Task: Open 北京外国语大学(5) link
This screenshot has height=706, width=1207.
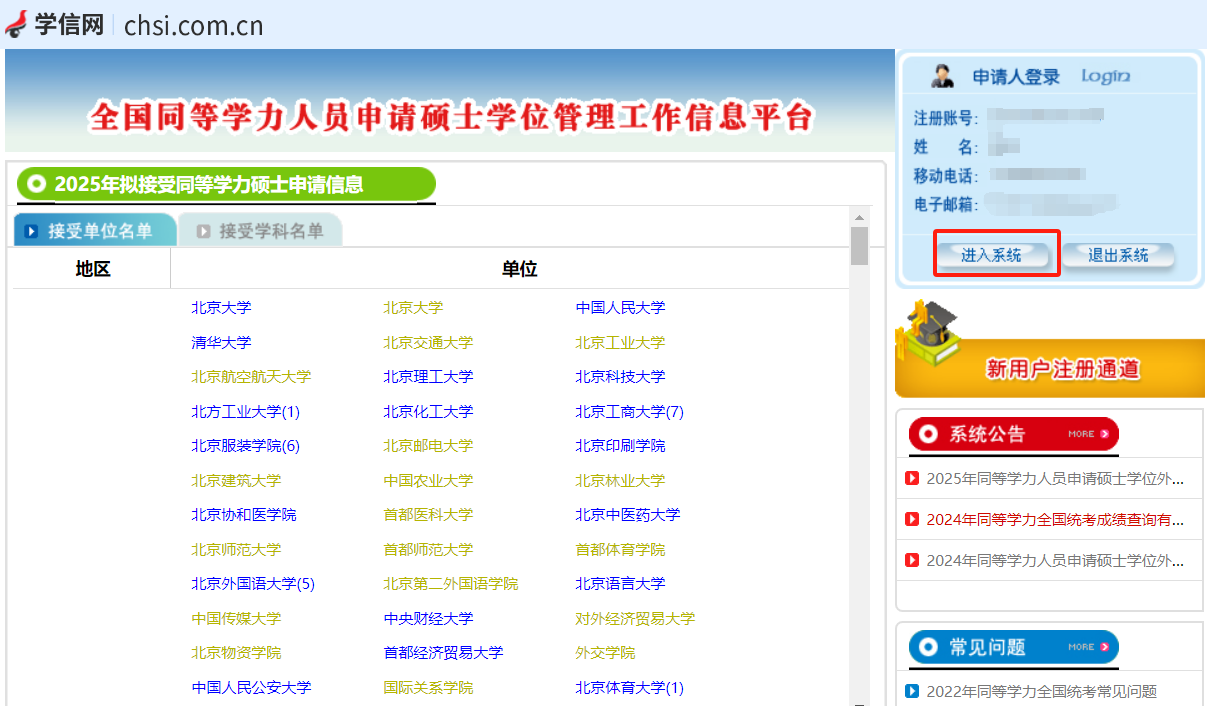Action: (x=253, y=584)
